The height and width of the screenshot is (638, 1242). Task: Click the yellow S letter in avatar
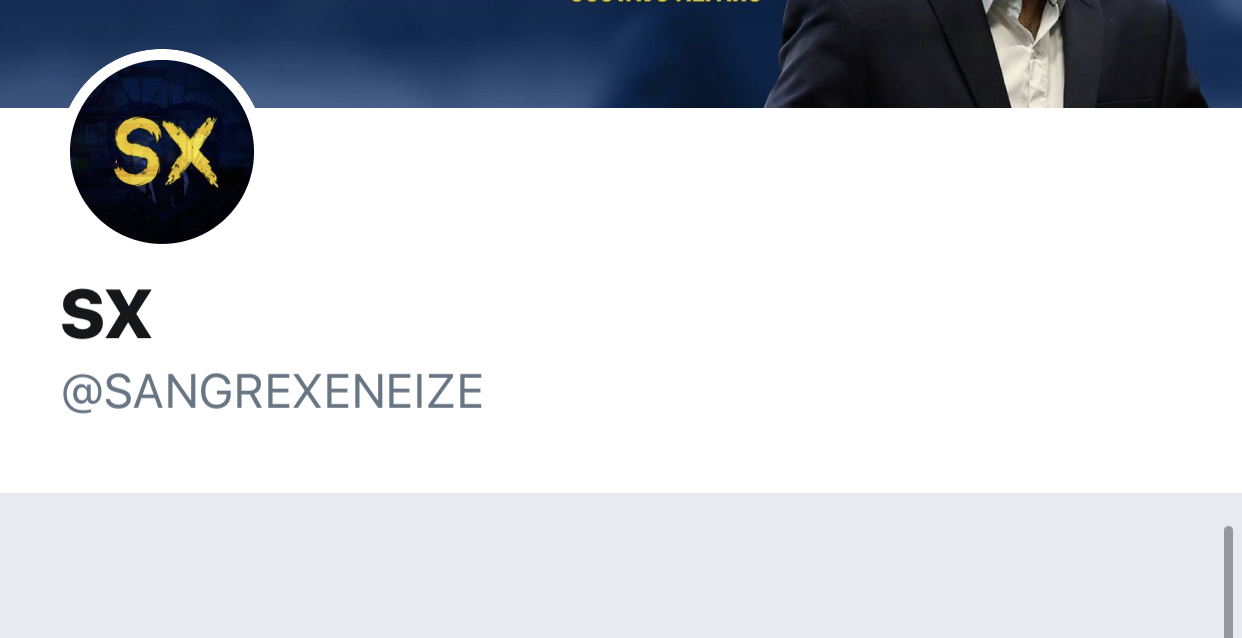click(138, 152)
